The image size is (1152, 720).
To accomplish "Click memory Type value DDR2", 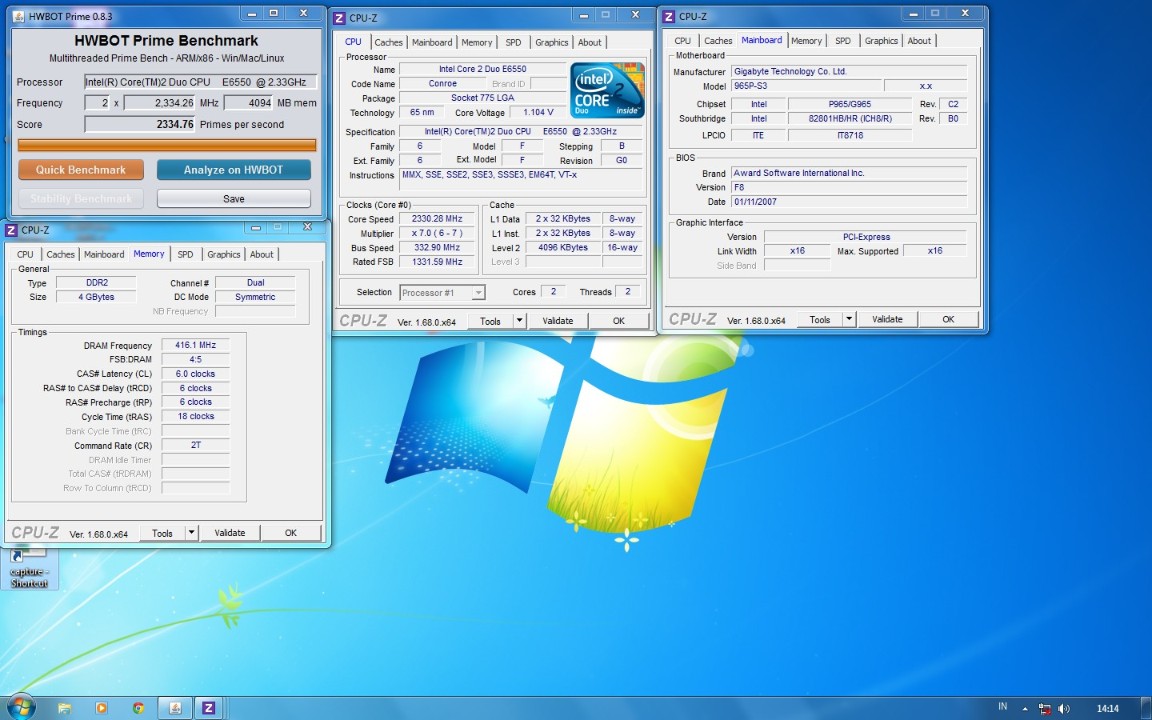I will pos(96,283).
